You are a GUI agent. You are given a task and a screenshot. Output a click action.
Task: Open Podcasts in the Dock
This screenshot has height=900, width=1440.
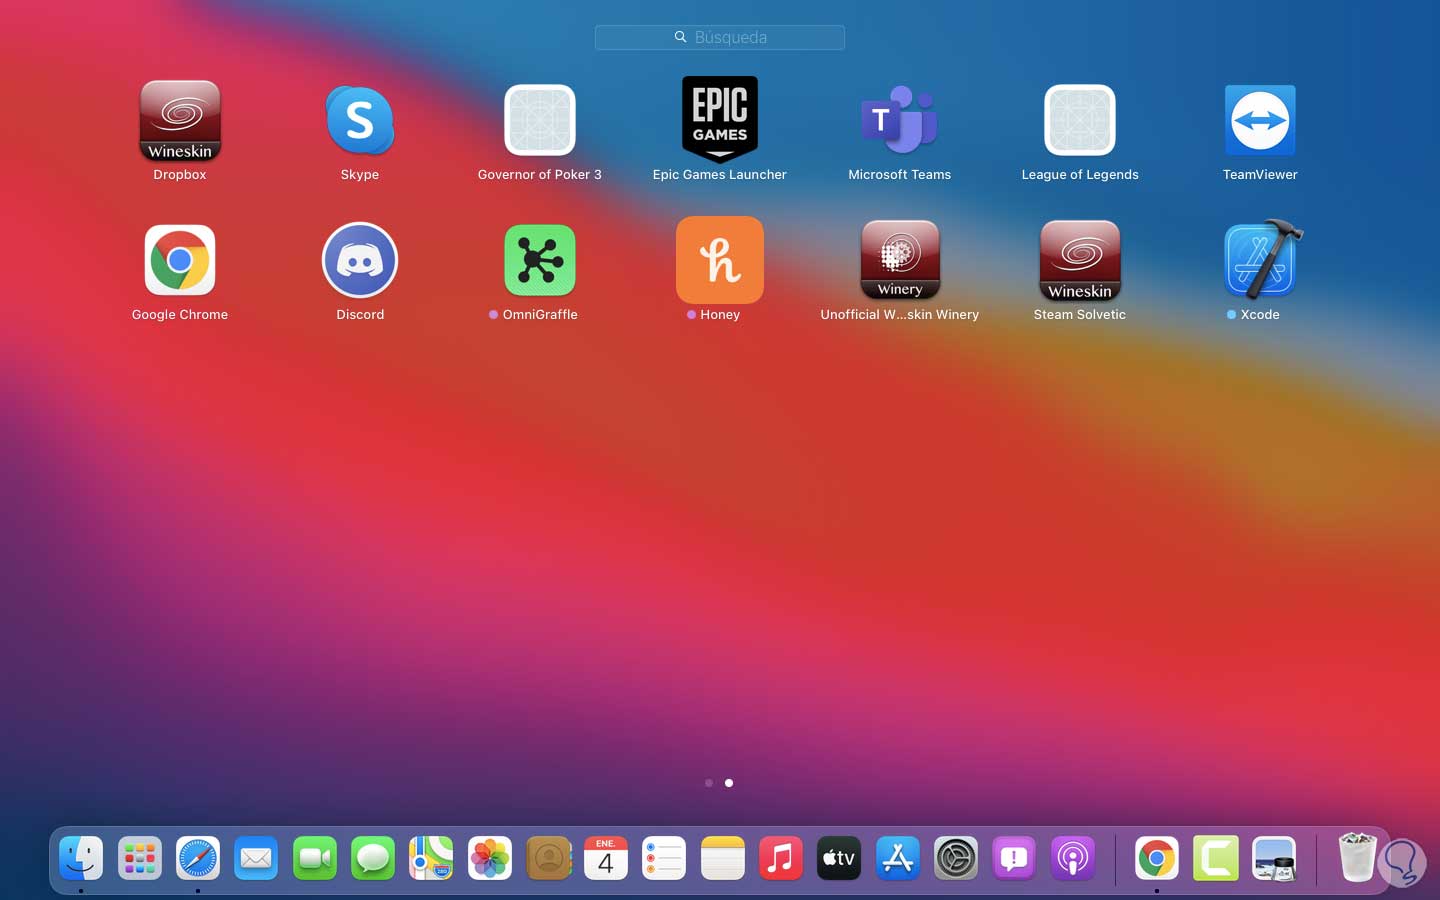1073,858
